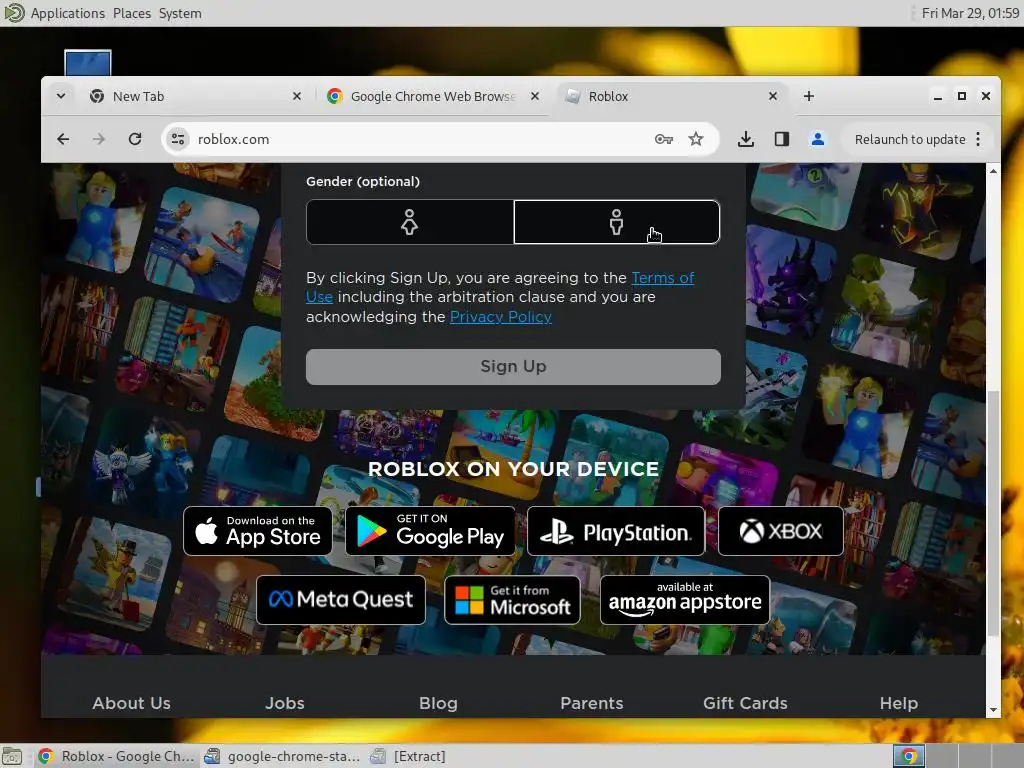Open the saved passwords key icon
This screenshot has width=1024, height=768.
tap(664, 139)
